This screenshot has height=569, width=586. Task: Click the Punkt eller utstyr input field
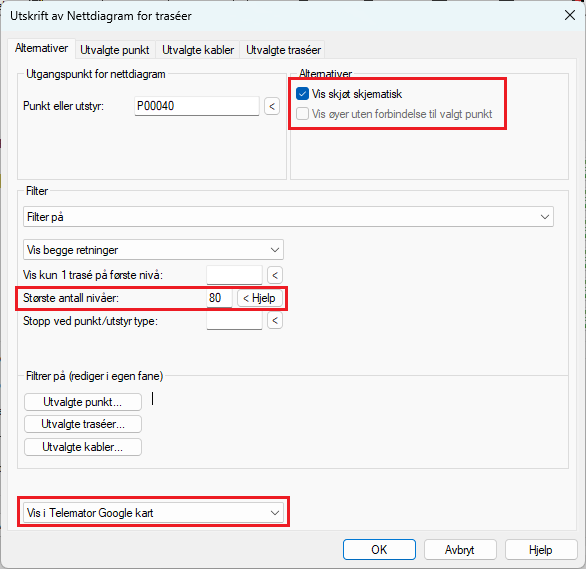coord(197,106)
